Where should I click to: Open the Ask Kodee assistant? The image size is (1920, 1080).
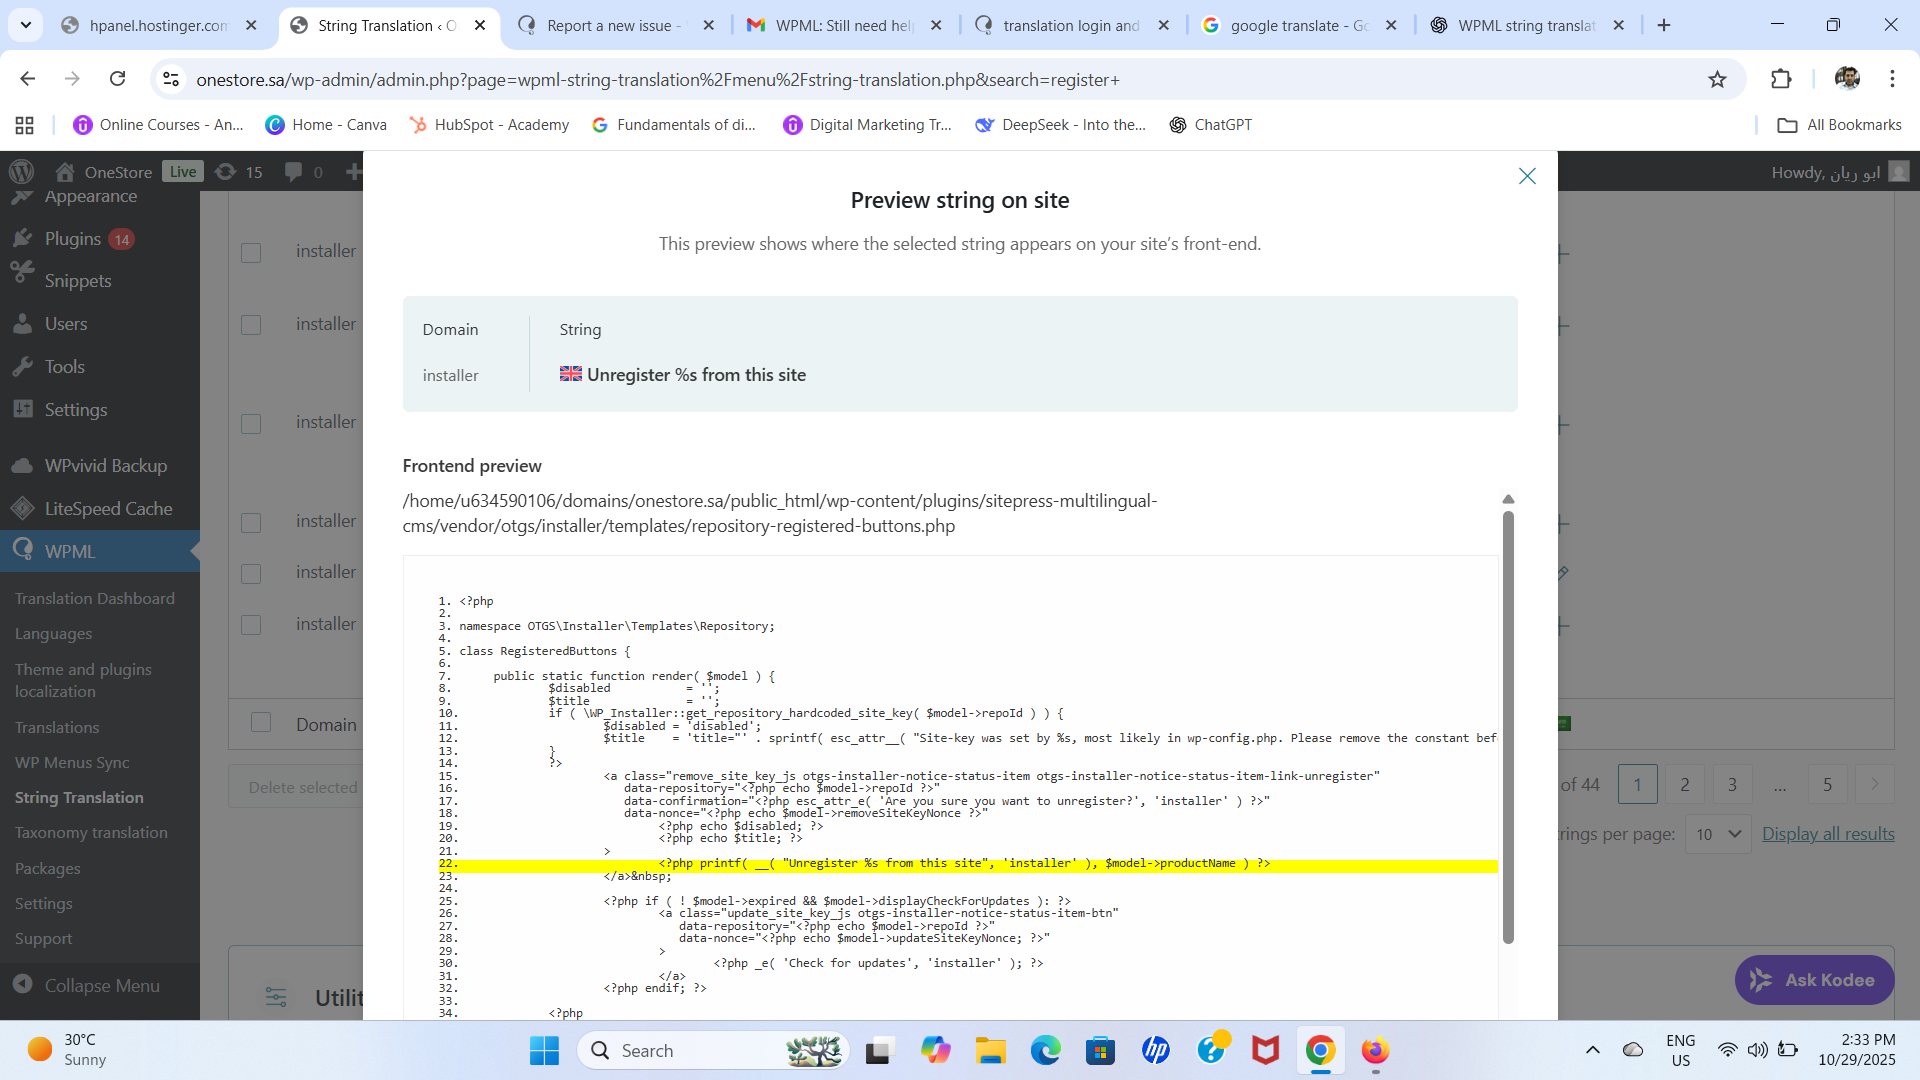[x=1814, y=980]
